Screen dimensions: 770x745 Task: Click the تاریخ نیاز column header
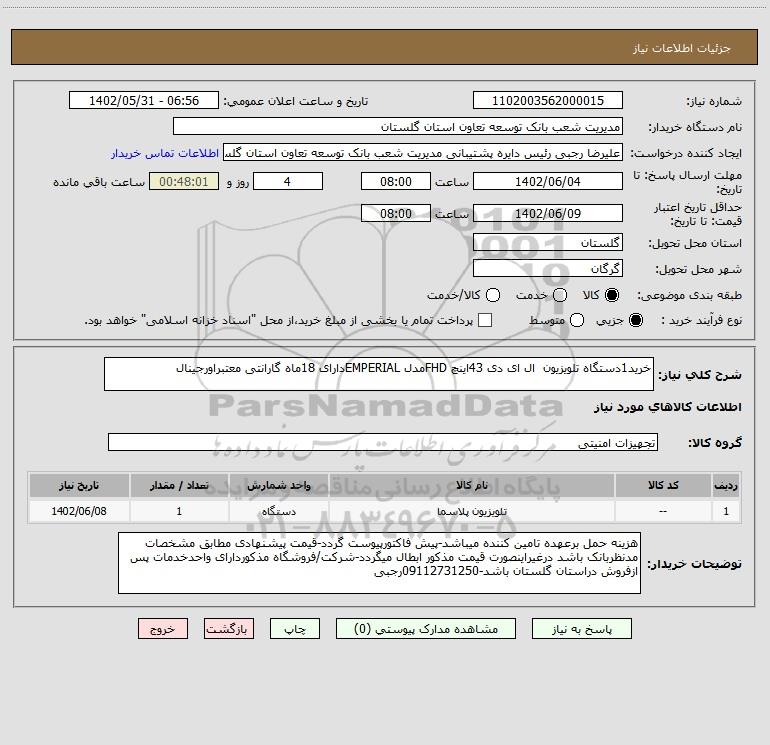tap(79, 485)
